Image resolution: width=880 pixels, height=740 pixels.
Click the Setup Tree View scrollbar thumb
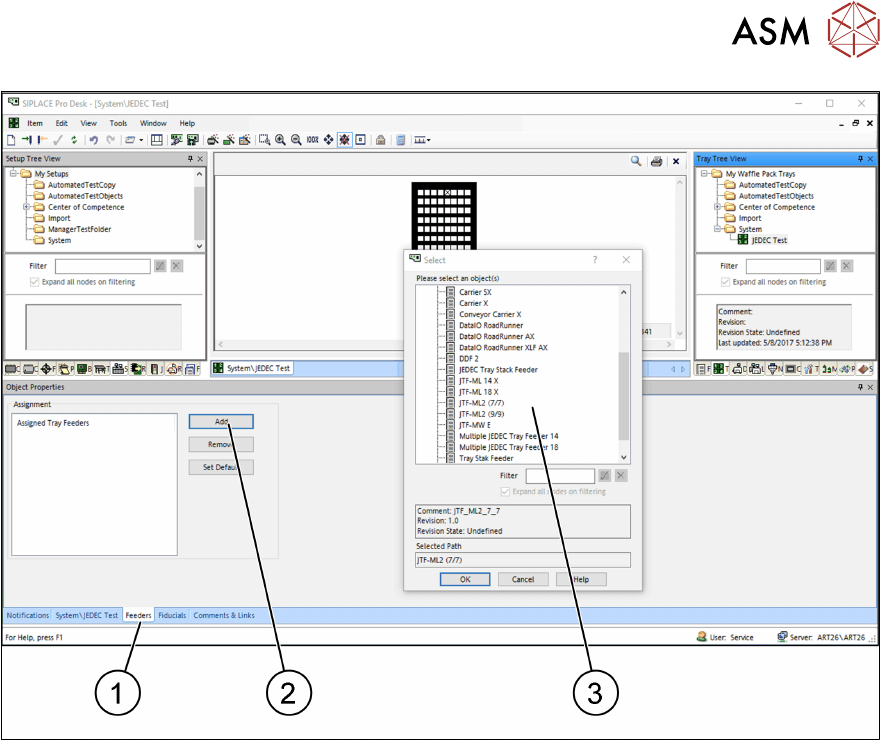[x=199, y=213]
